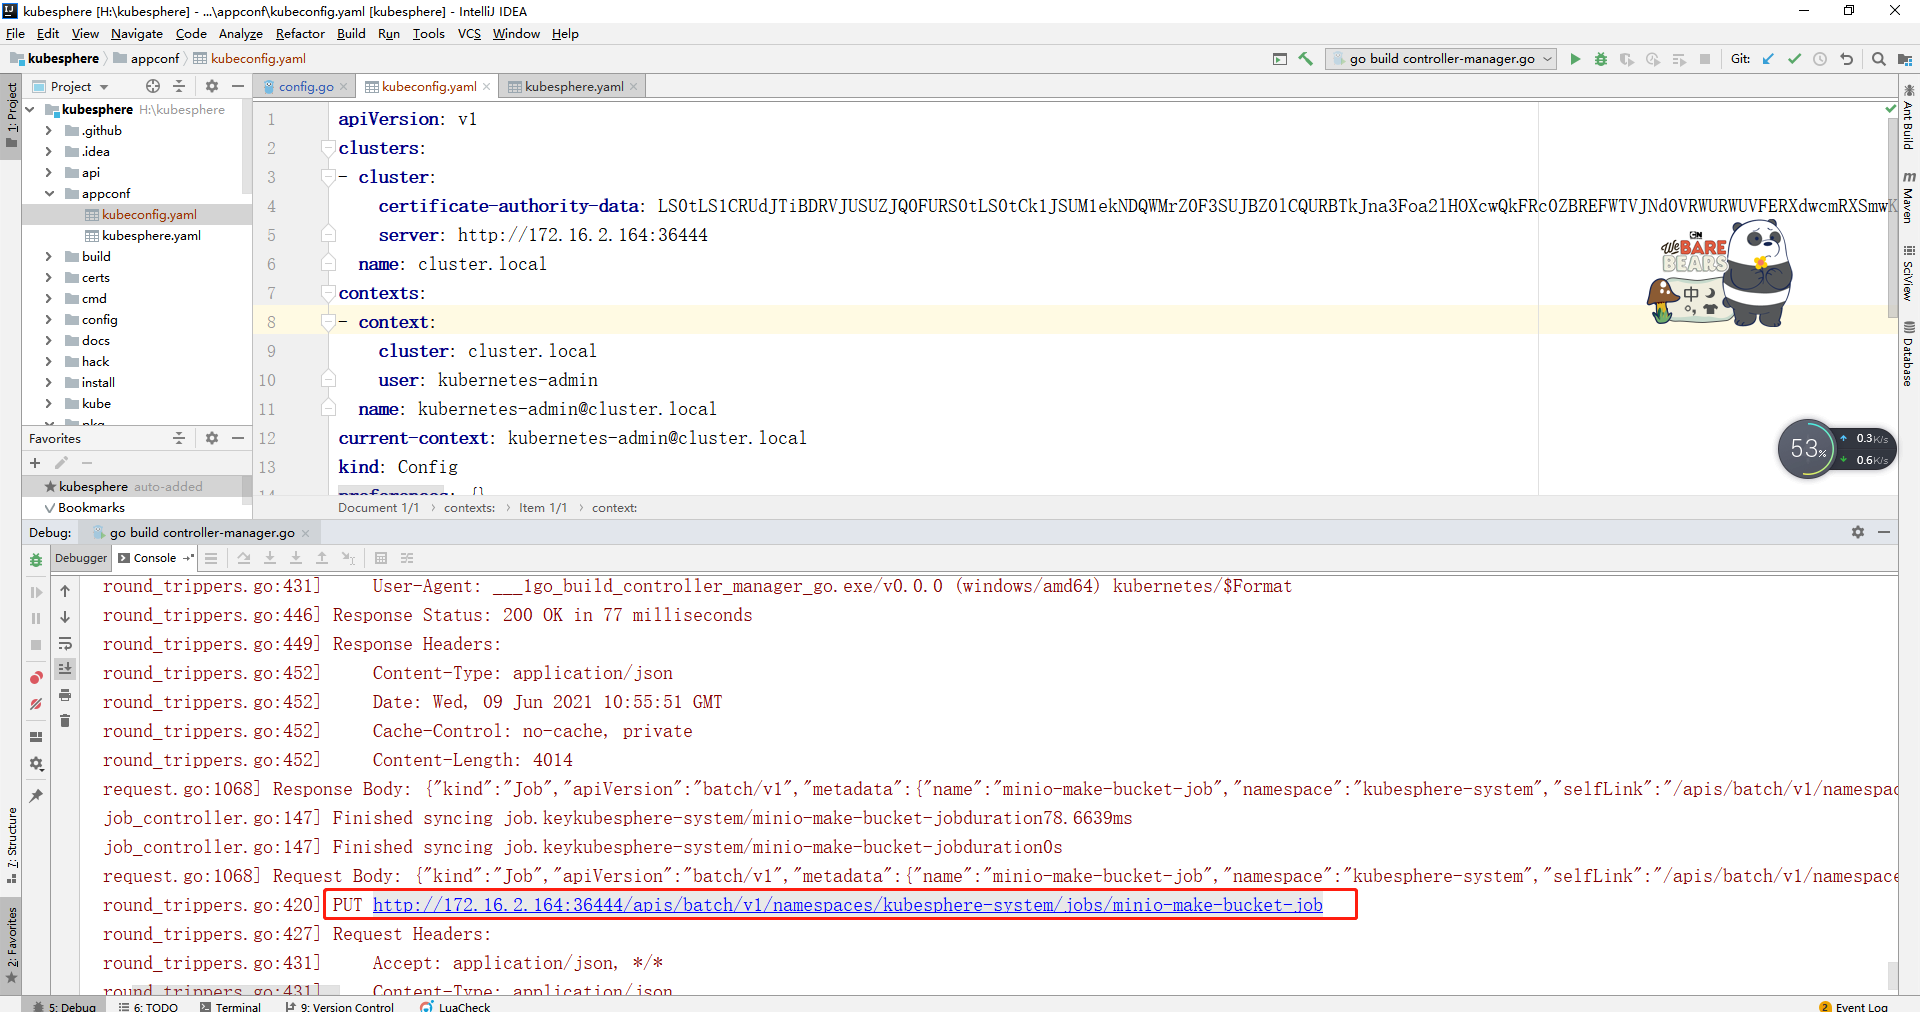Build the project with the hammer icon
Viewport: 1920px width, 1012px height.
pyautogui.click(x=1306, y=59)
